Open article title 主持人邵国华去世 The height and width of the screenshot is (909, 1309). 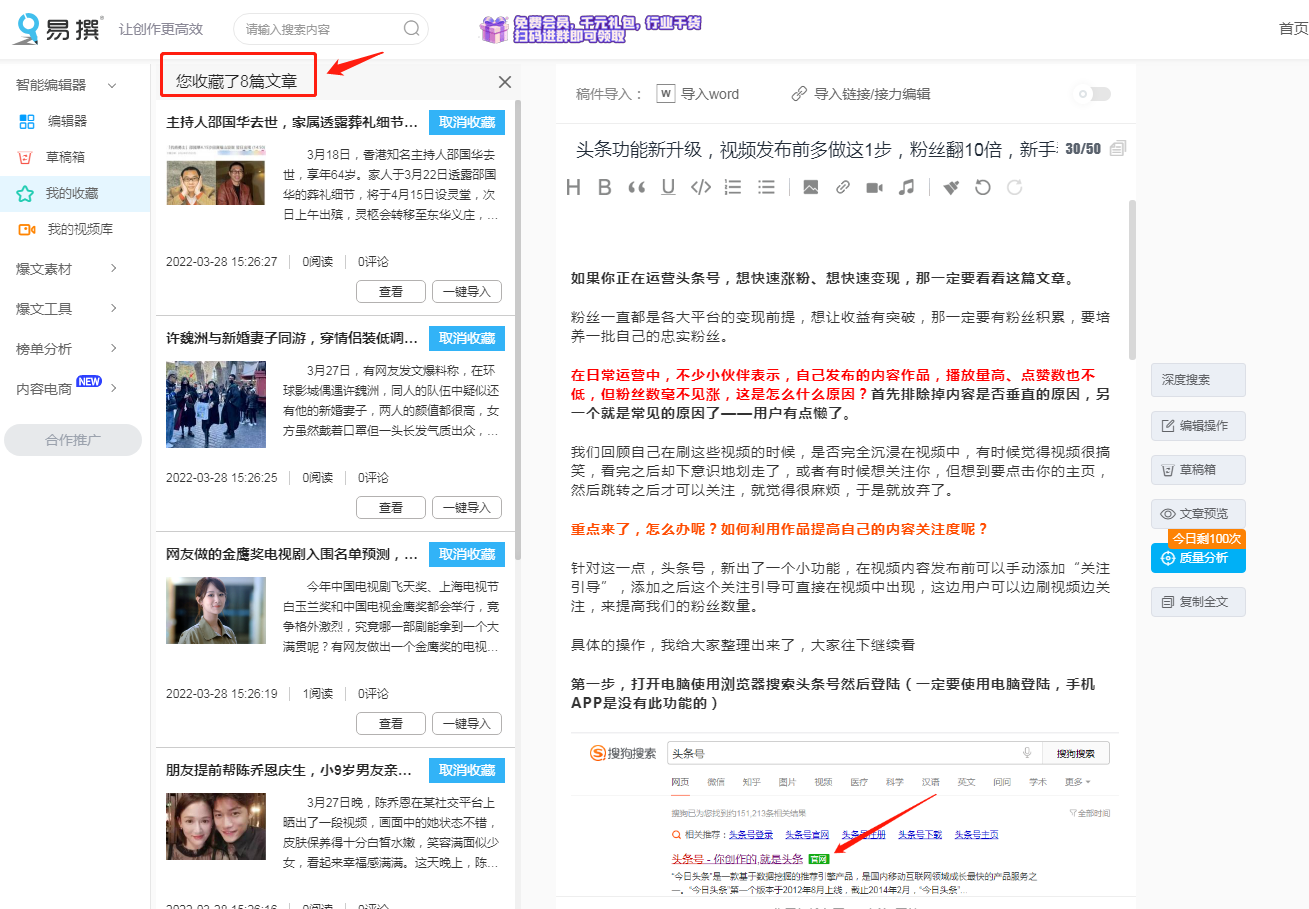[x=292, y=122]
